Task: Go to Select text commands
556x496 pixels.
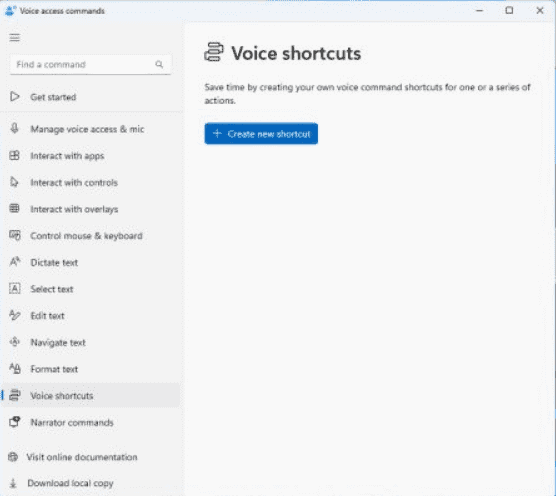Action: [91, 289]
